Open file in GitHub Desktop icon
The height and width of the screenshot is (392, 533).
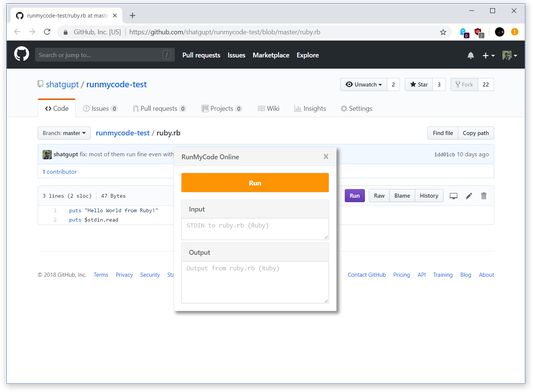pyautogui.click(x=453, y=196)
